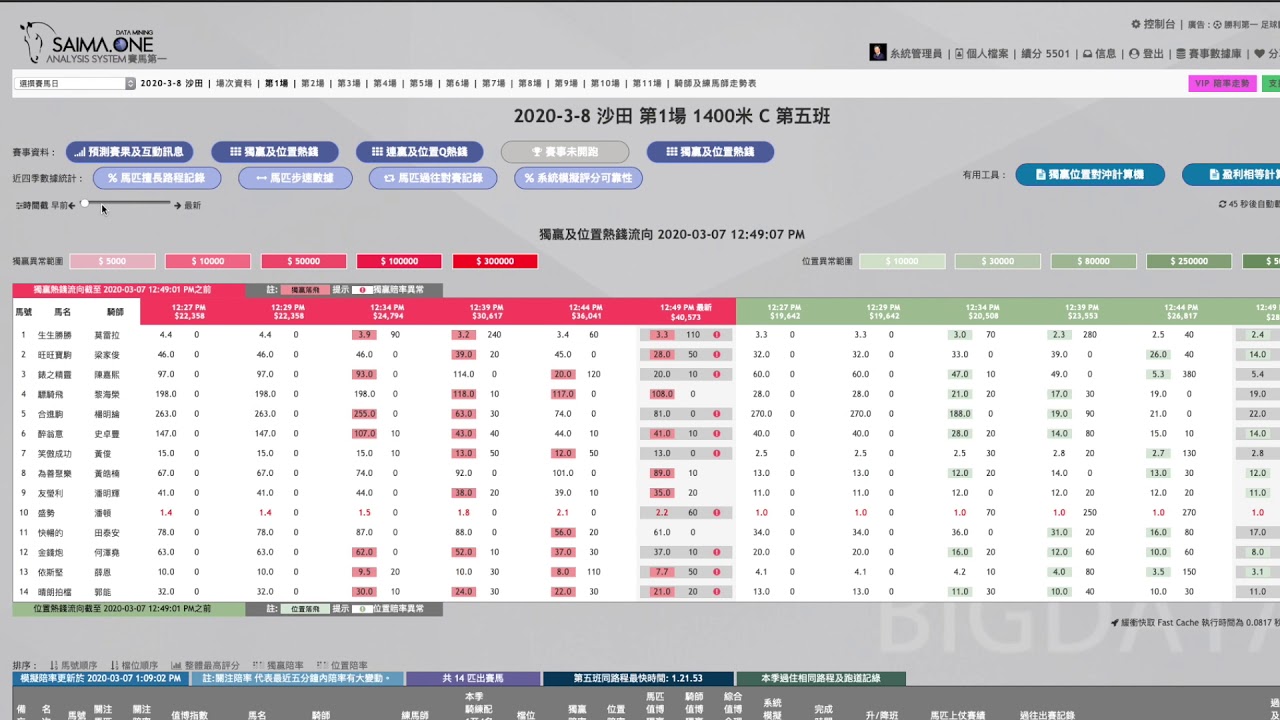Open 預測賽果及互動訊息

click(129, 152)
